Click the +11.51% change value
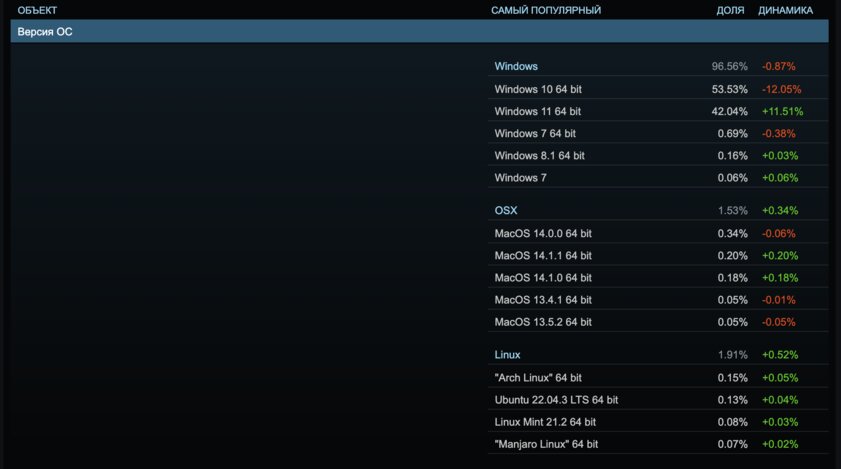 pos(783,111)
